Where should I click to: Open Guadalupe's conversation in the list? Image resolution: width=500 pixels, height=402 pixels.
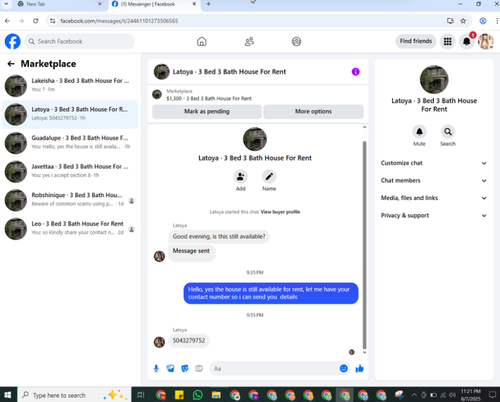click(x=70, y=143)
